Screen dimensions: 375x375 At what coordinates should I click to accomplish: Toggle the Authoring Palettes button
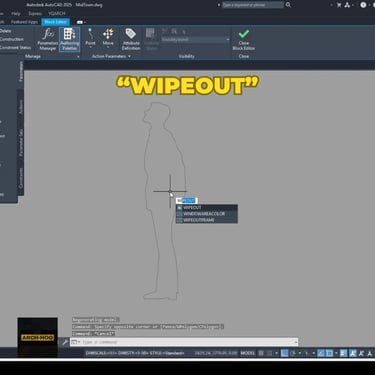(x=69, y=39)
